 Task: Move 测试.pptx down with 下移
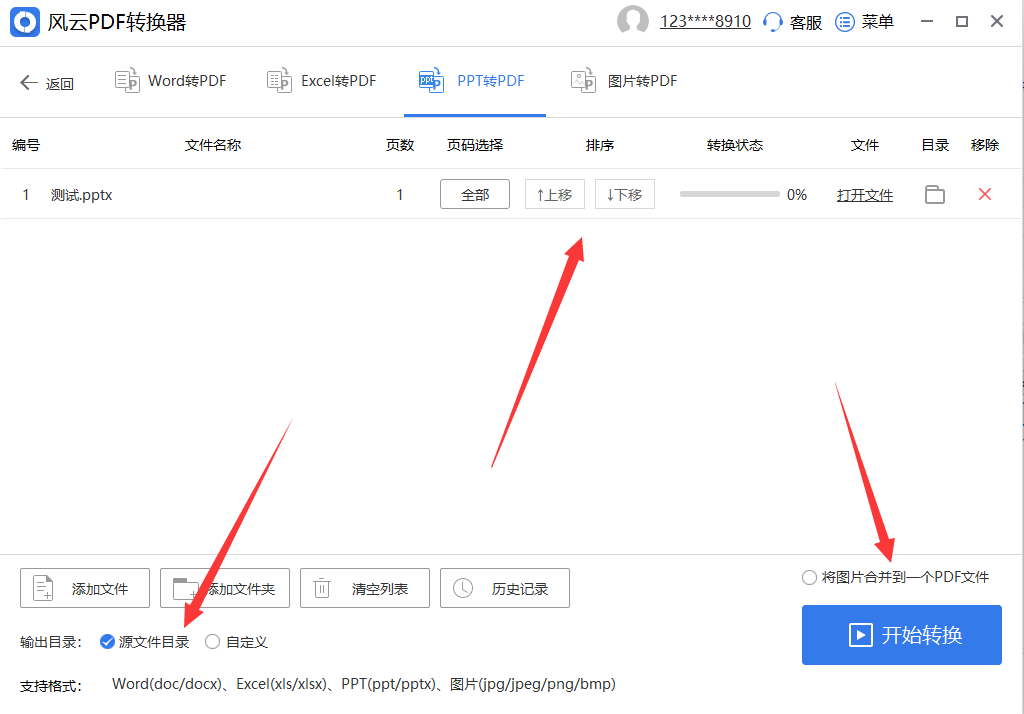(624, 195)
